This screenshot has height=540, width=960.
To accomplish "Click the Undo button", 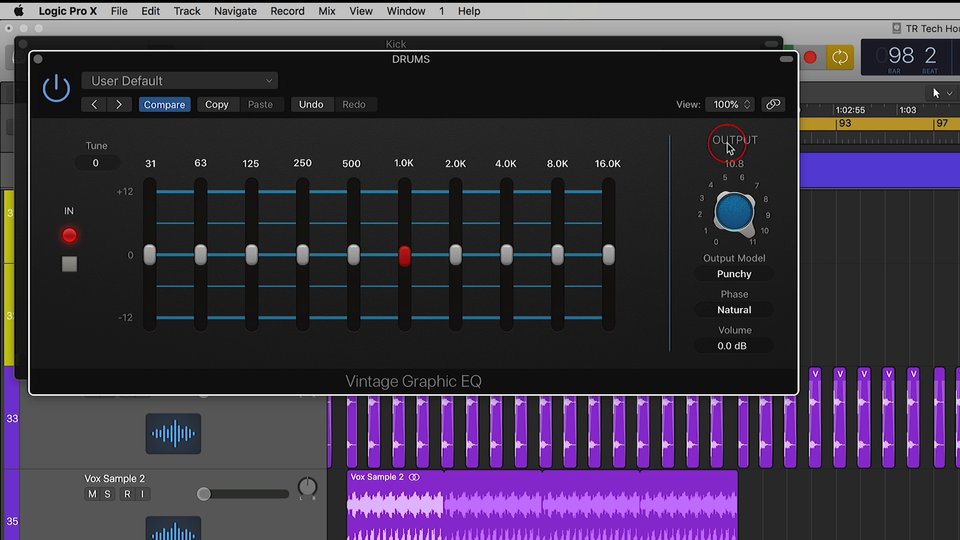I will tap(311, 105).
